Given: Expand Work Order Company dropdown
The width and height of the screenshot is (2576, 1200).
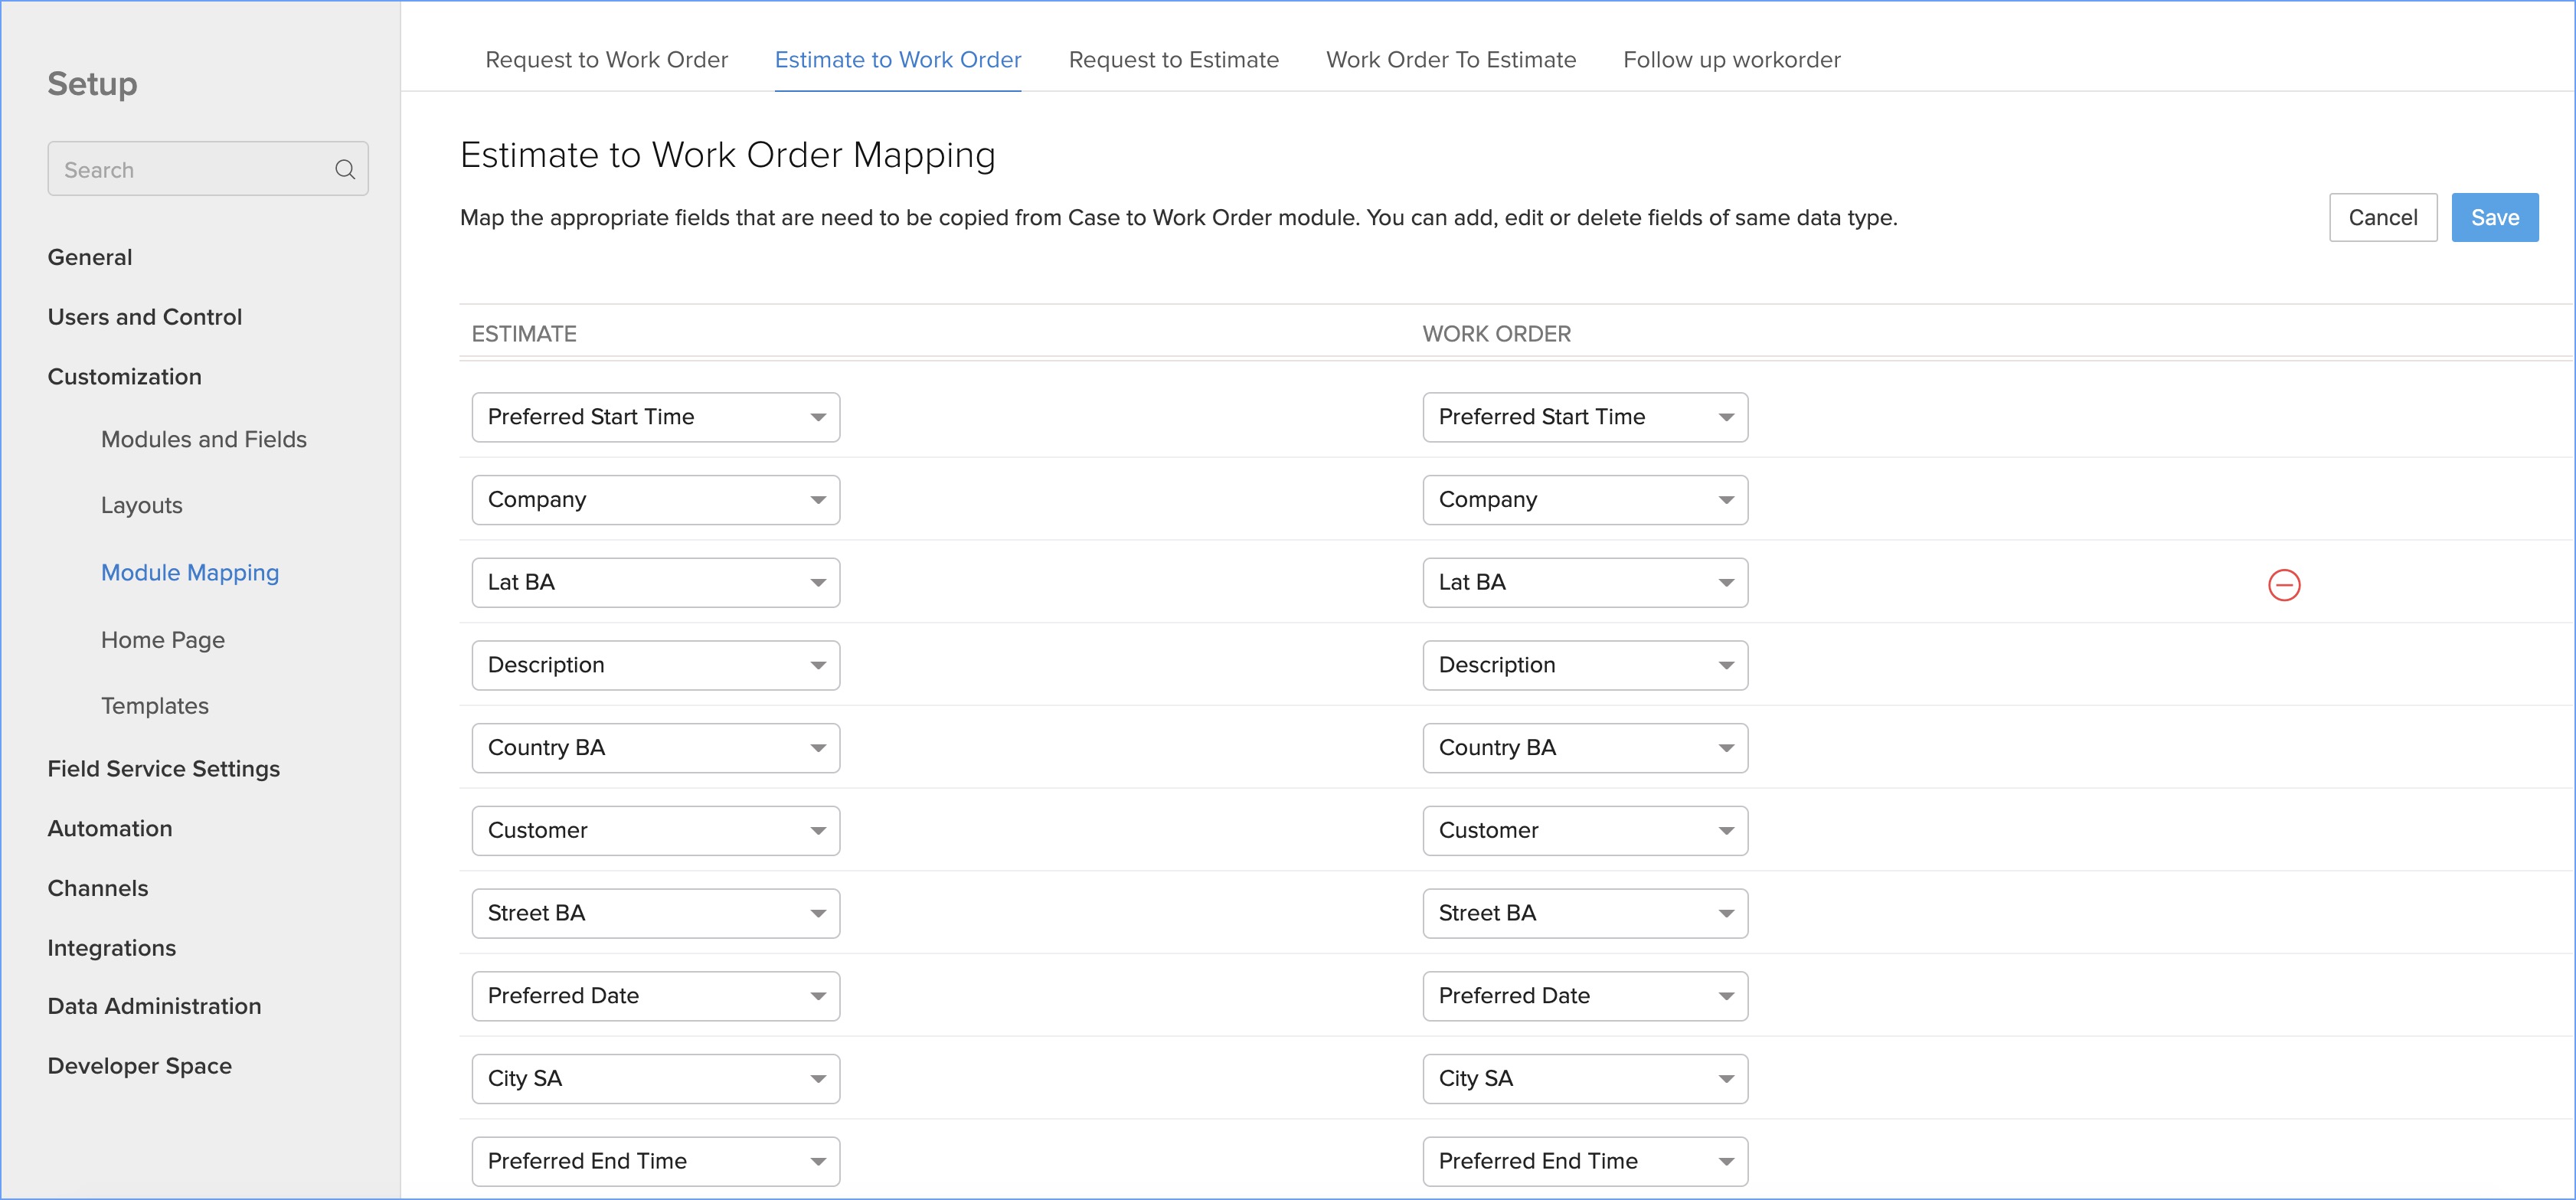Looking at the screenshot, I should pyautogui.click(x=1584, y=500).
